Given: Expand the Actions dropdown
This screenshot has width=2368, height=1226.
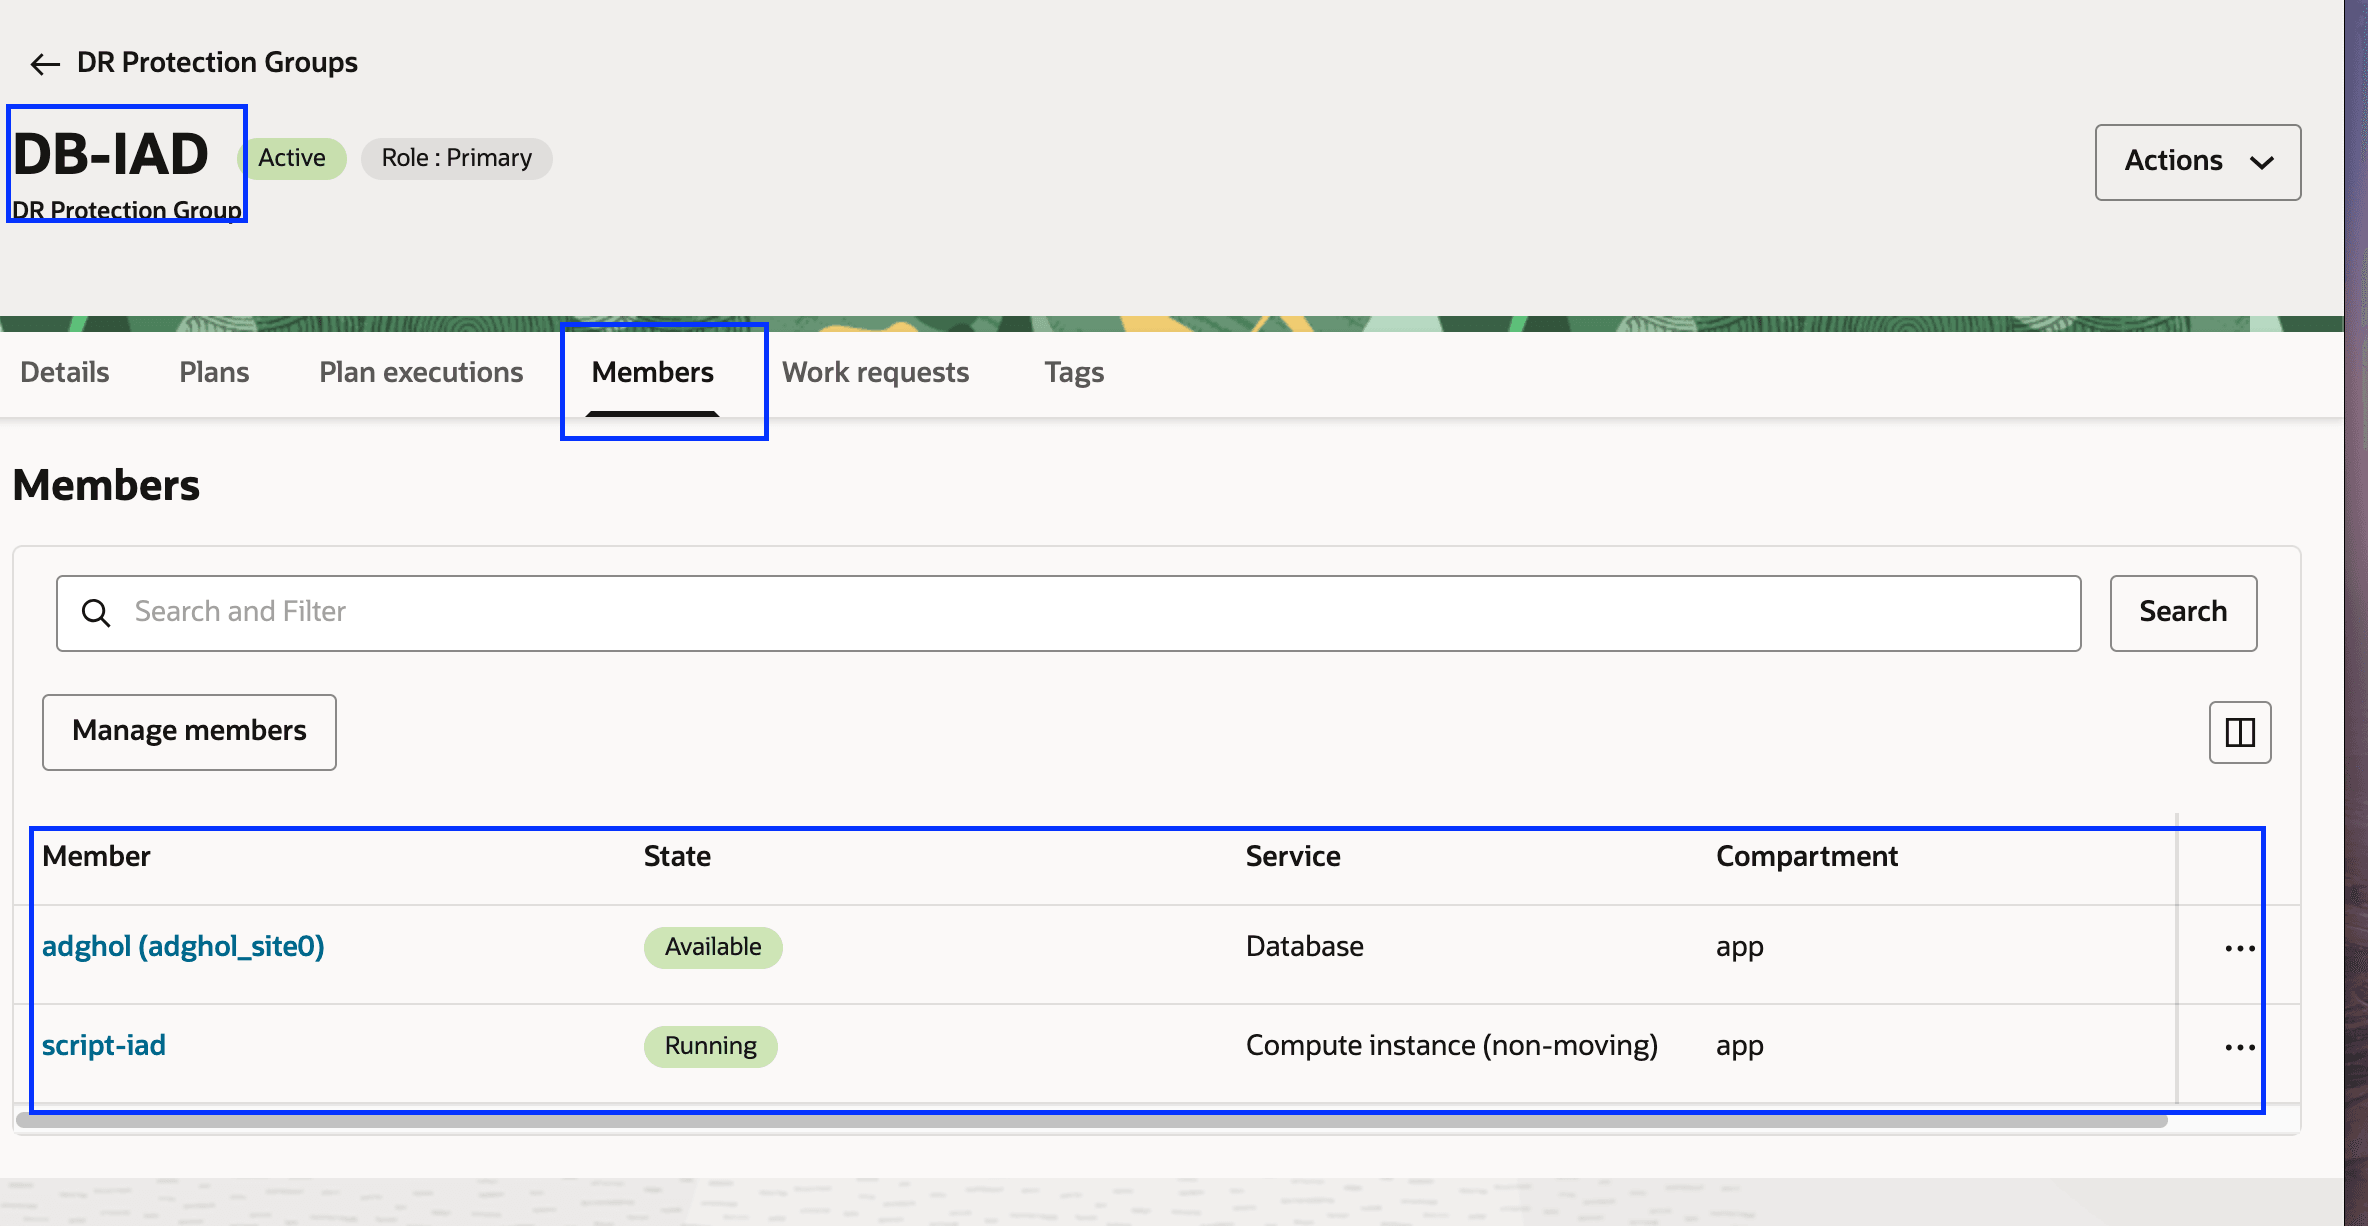Looking at the screenshot, I should click(2173, 161).
